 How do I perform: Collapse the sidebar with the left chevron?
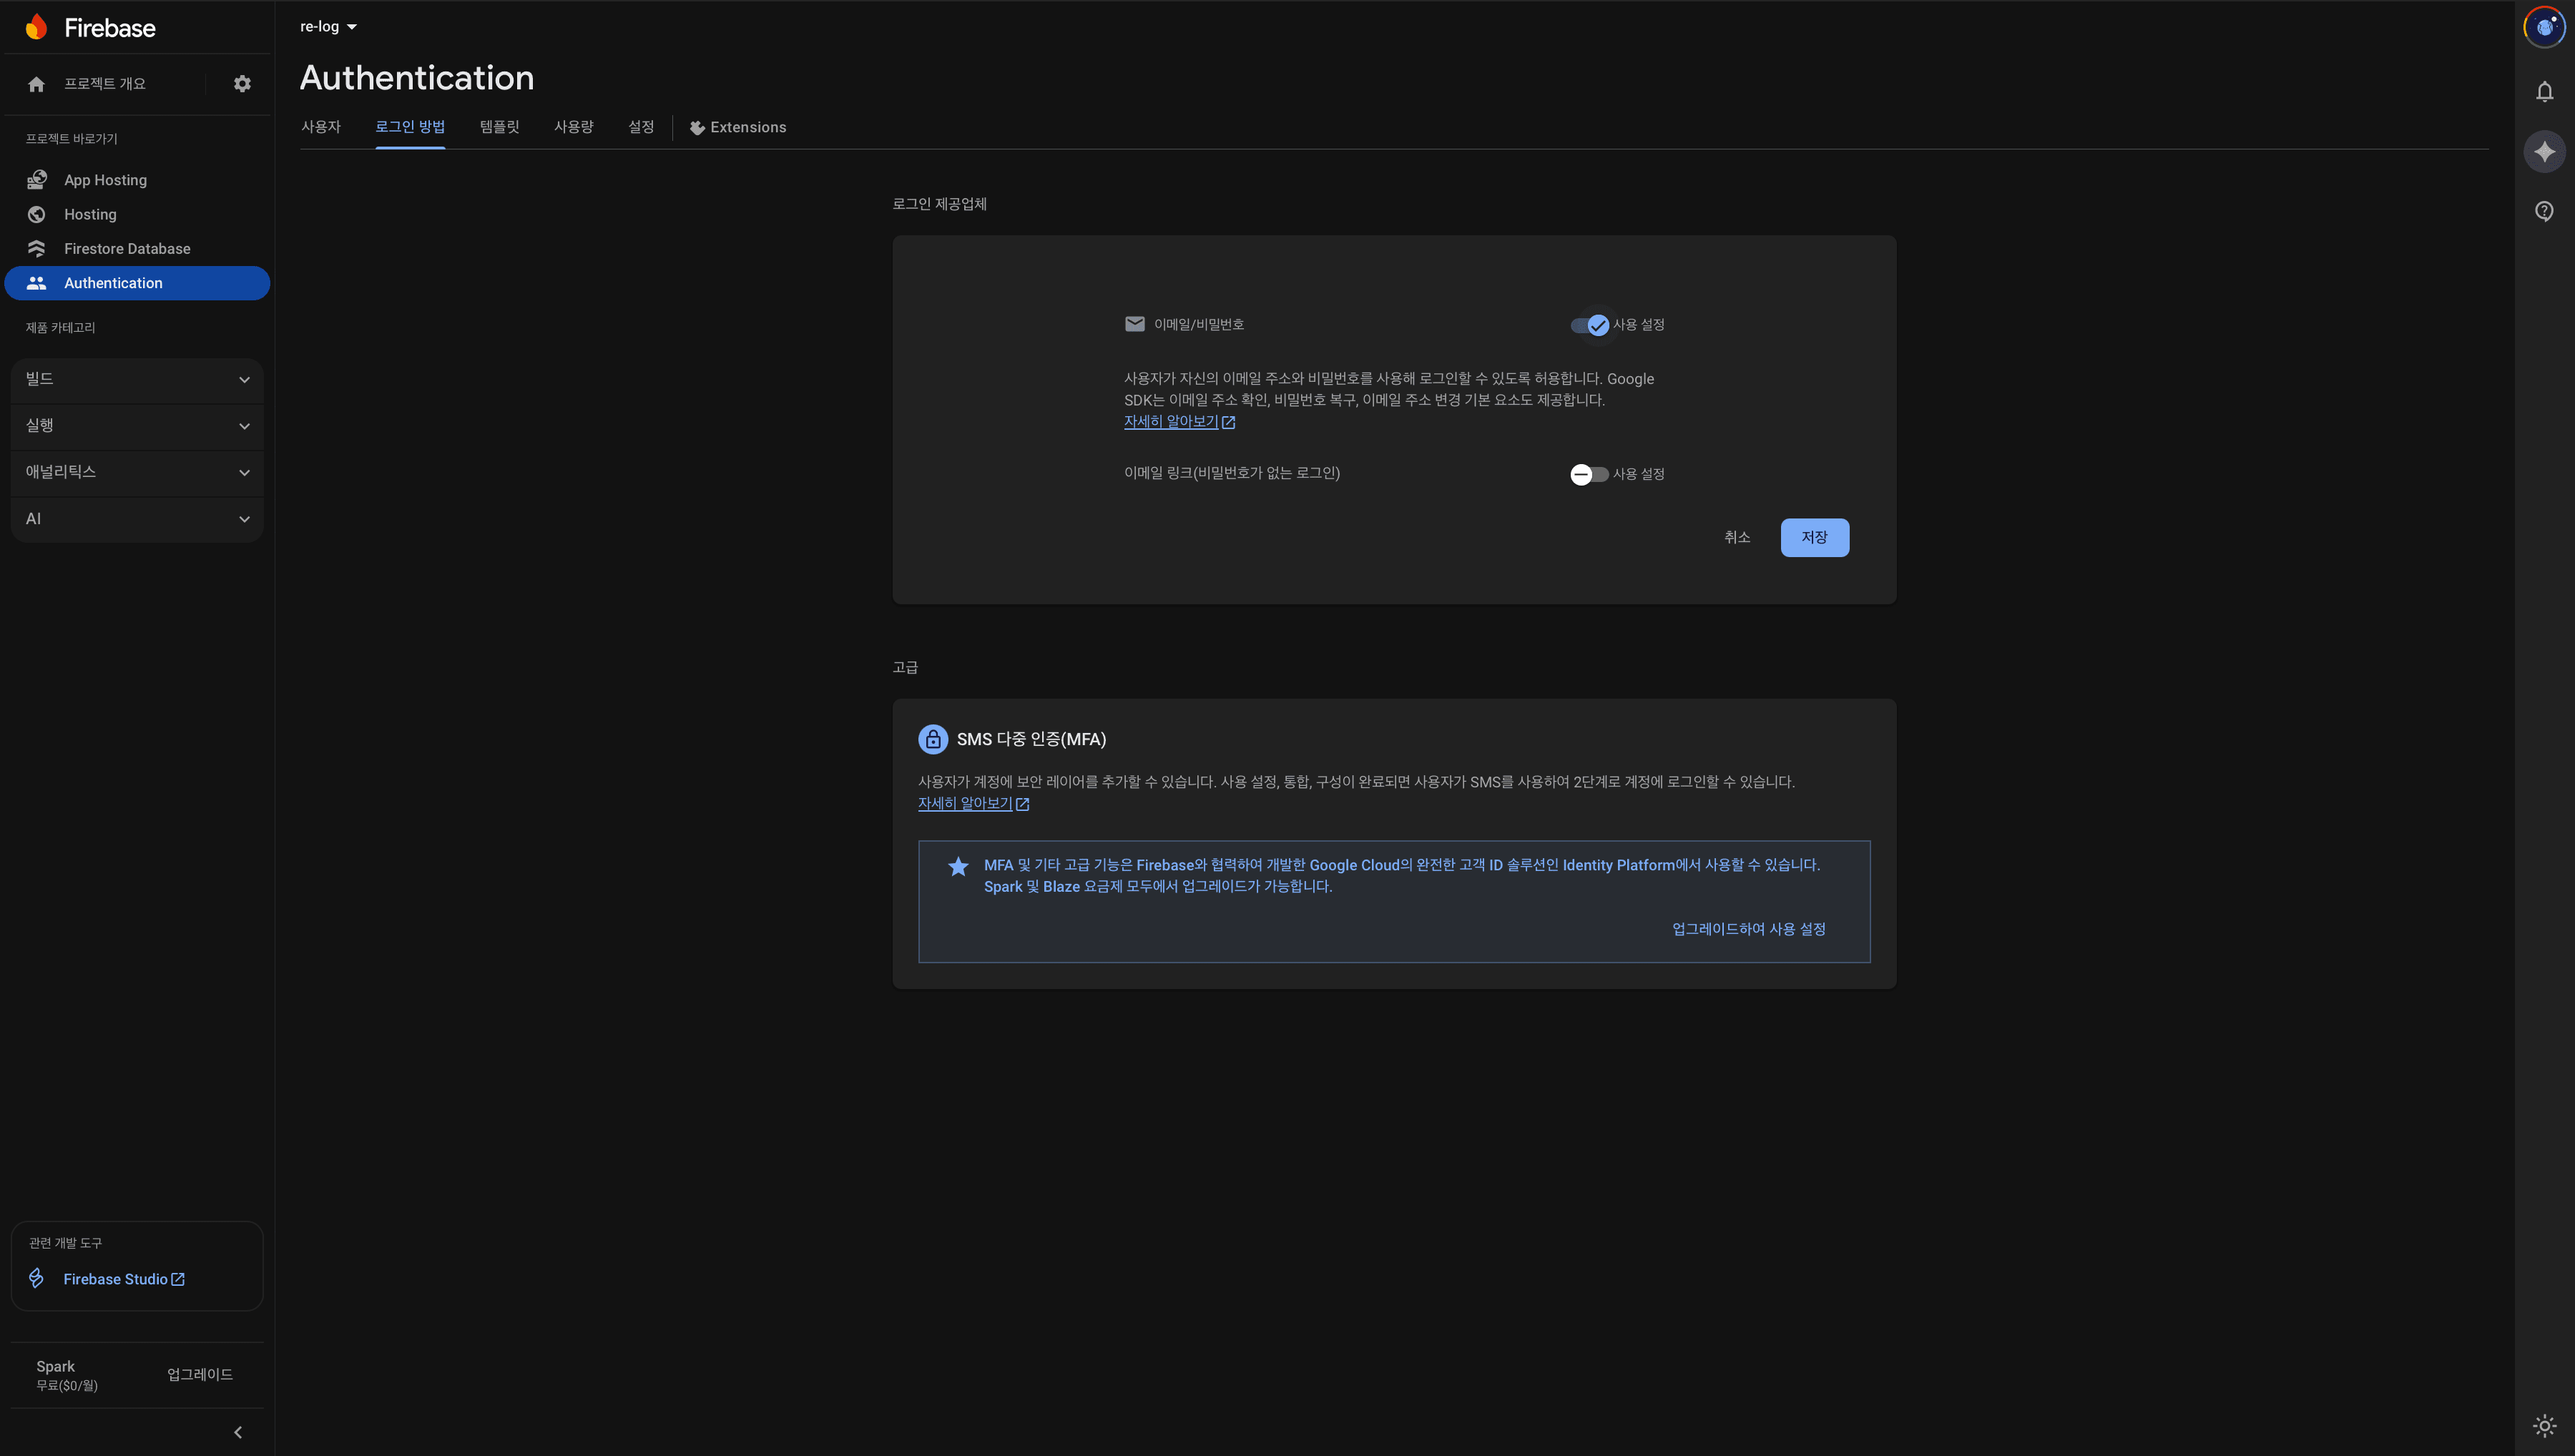coord(238,1432)
